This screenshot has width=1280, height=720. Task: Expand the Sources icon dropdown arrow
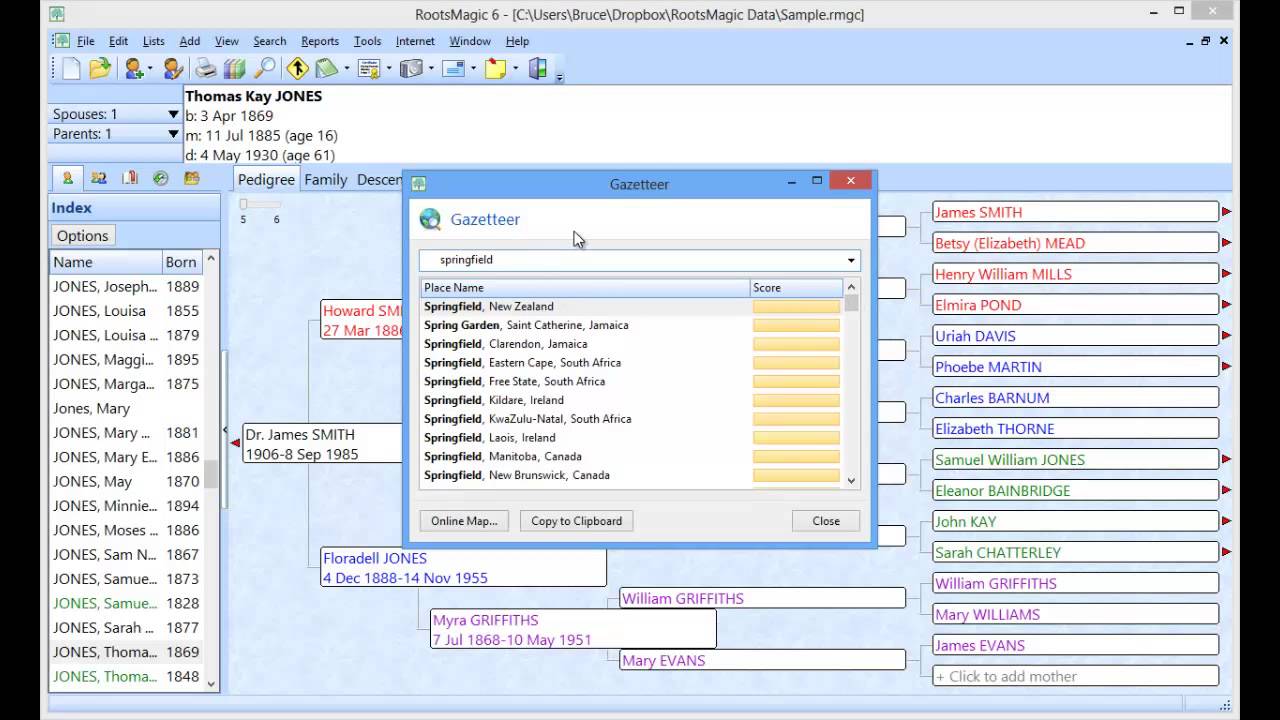click(x=389, y=69)
